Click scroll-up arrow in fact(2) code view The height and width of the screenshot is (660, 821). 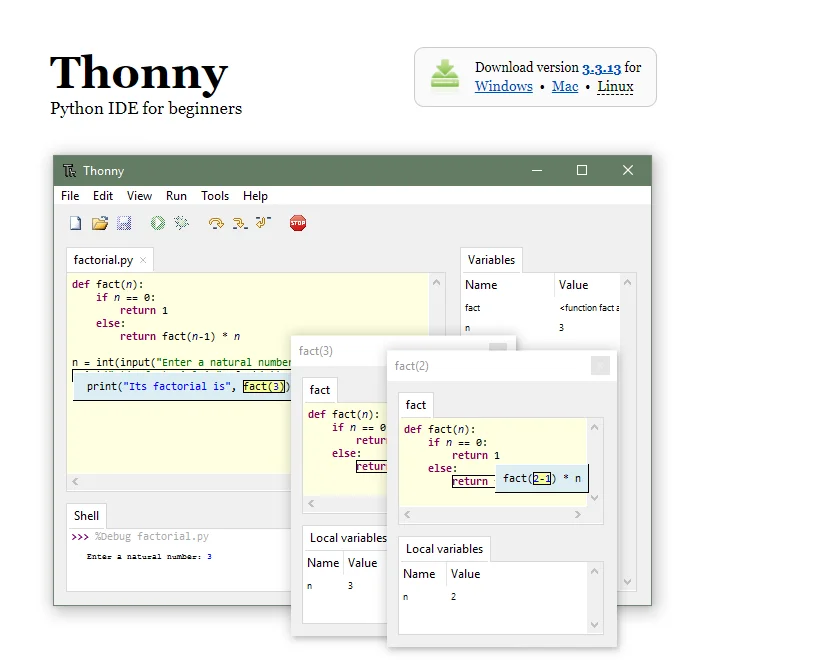(x=594, y=427)
